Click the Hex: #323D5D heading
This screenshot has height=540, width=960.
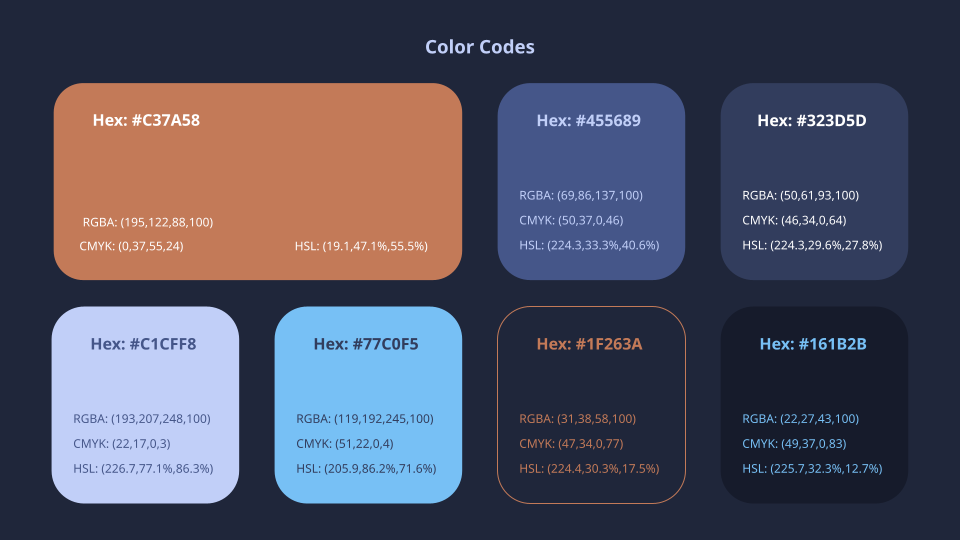pyautogui.click(x=812, y=121)
